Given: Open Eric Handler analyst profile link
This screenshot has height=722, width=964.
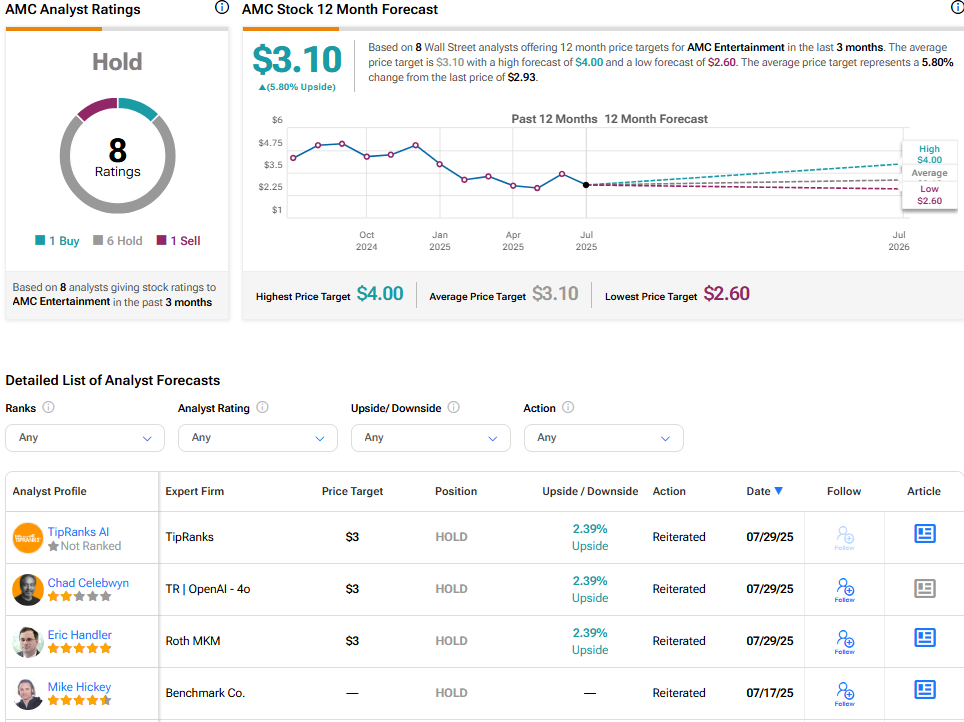Looking at the screenshot, I should coord(80,635).
